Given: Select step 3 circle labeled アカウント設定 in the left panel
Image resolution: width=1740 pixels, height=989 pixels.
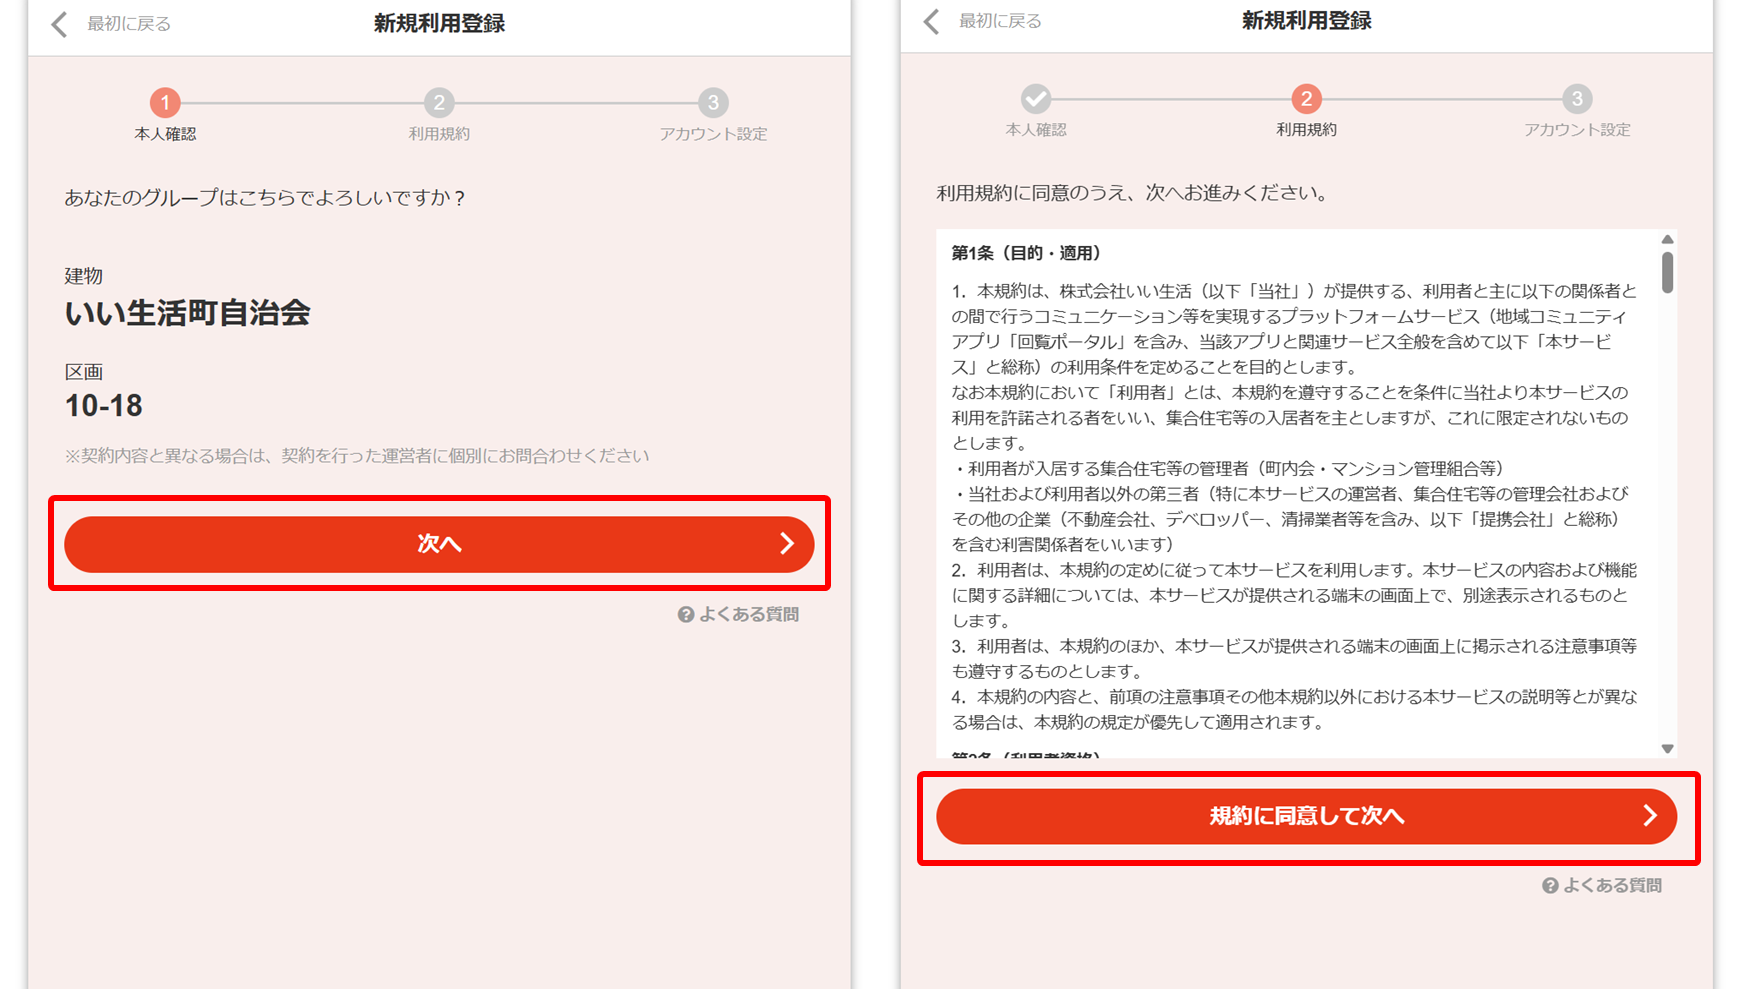Looking at the screenshot, I should point(713,102).
